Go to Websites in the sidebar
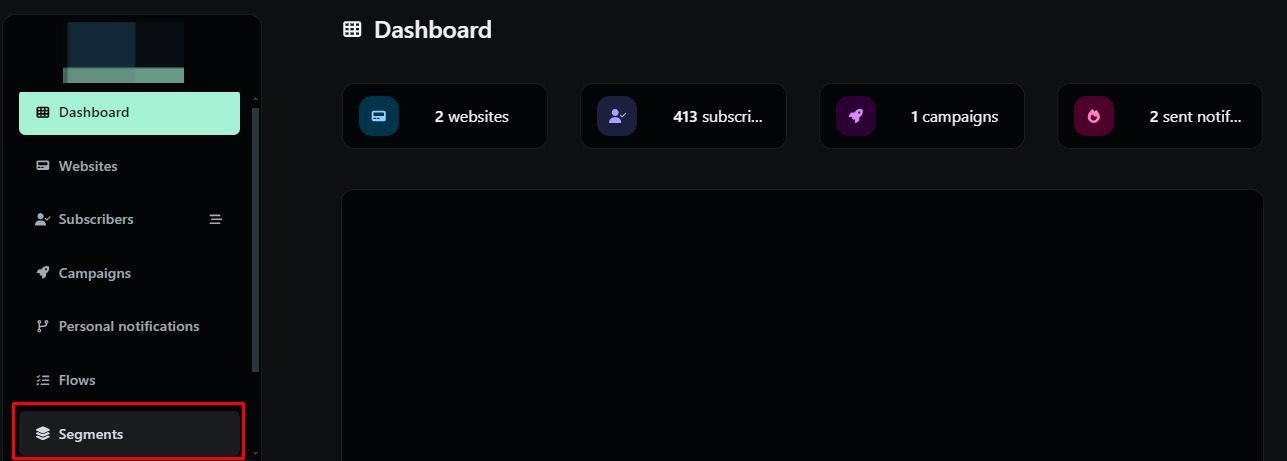 click(88, 166)
